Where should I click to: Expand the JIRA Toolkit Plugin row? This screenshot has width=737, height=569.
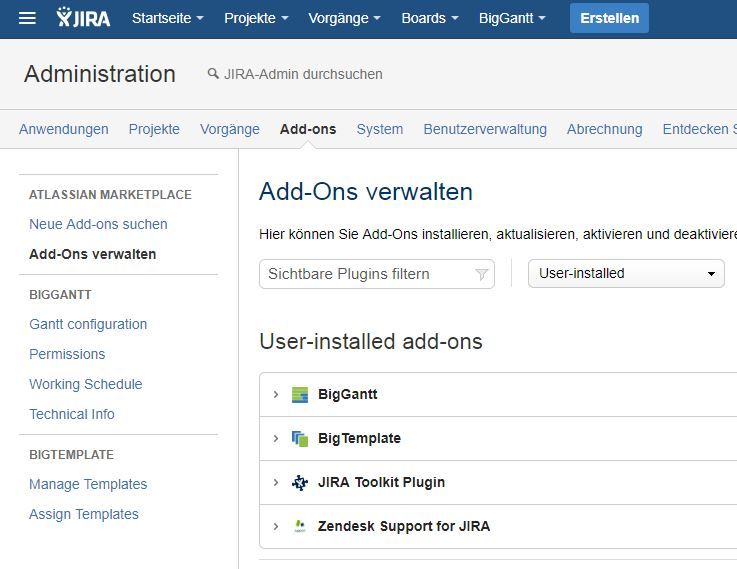(x=276, y=483)
